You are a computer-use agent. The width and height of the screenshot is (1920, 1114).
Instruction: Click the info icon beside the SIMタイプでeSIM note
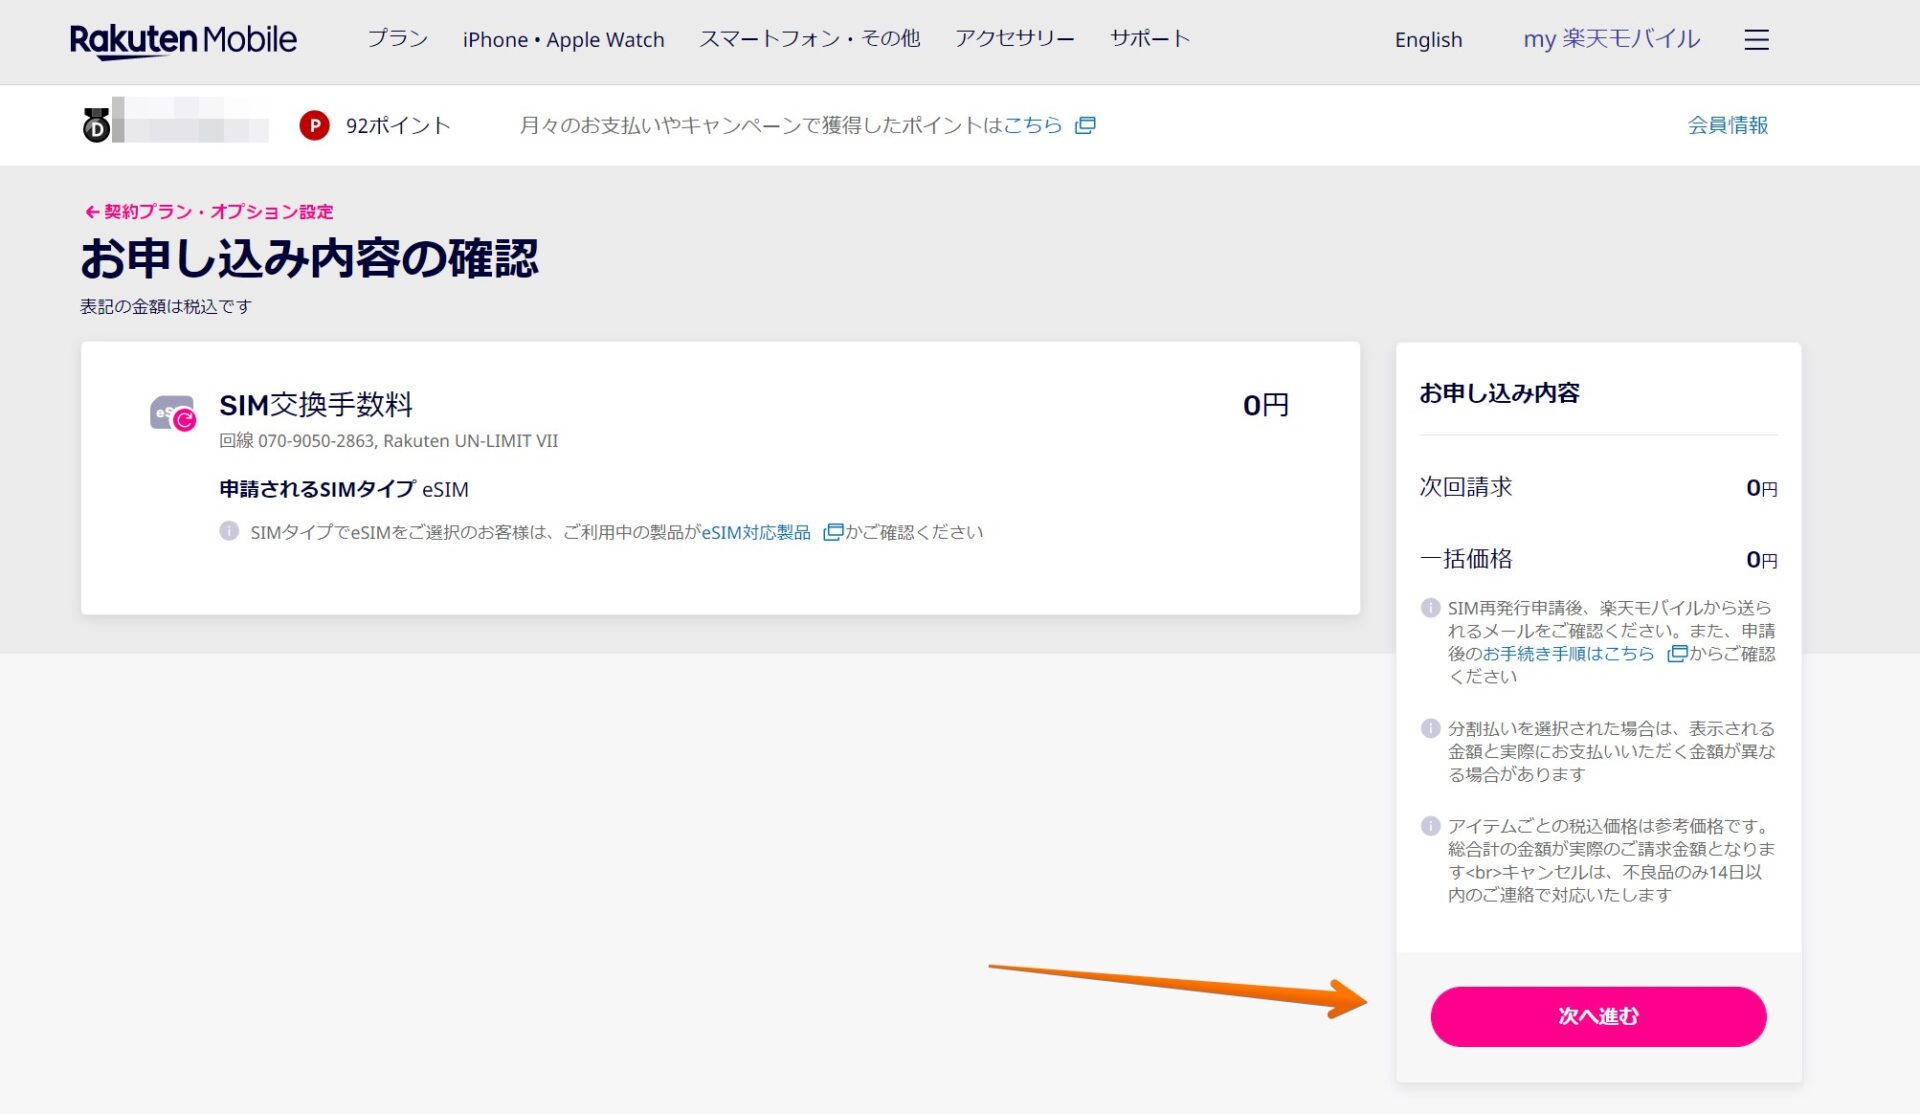pyautogui.click(x=229, y=531)
